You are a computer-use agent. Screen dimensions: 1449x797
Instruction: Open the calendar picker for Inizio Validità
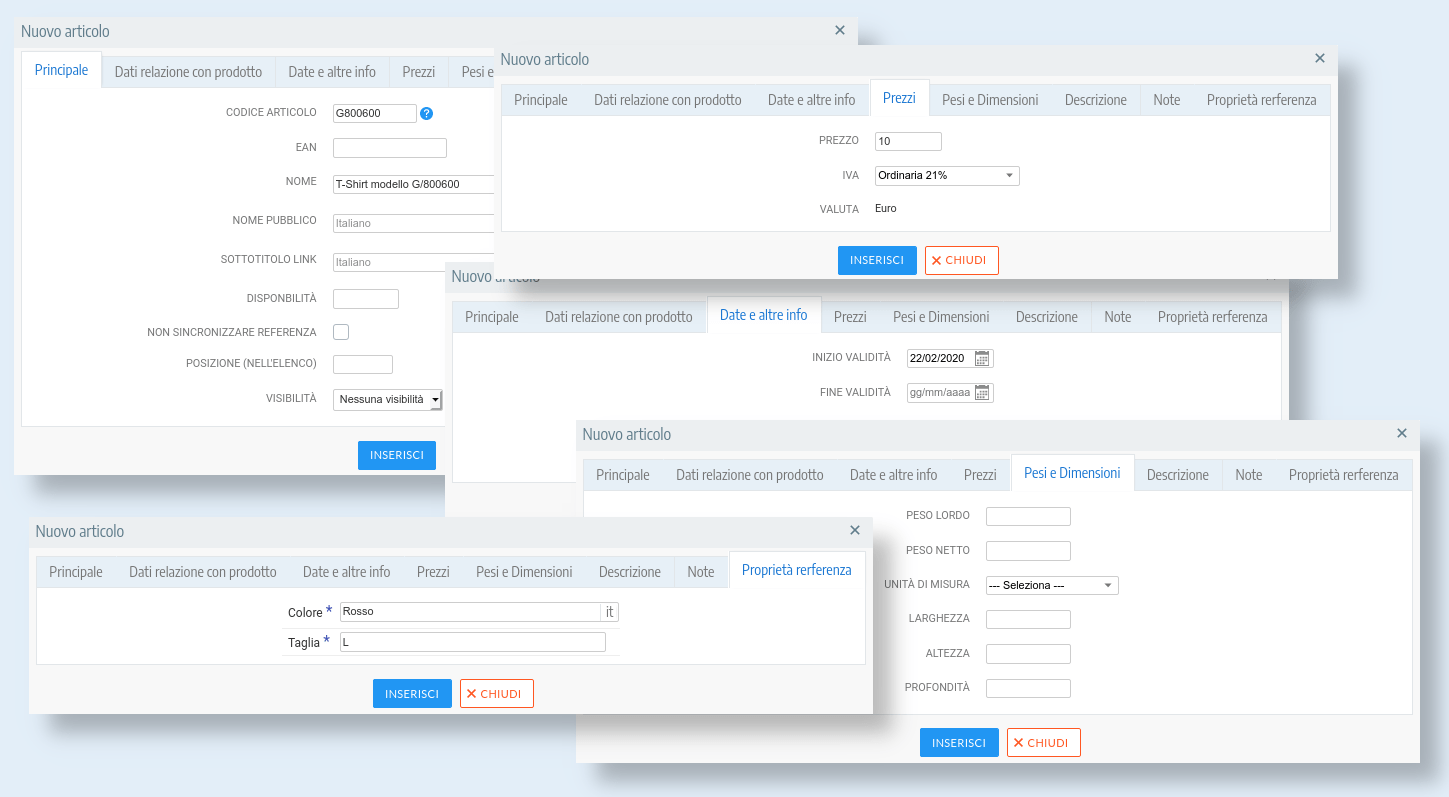click(x=982, y=358)
